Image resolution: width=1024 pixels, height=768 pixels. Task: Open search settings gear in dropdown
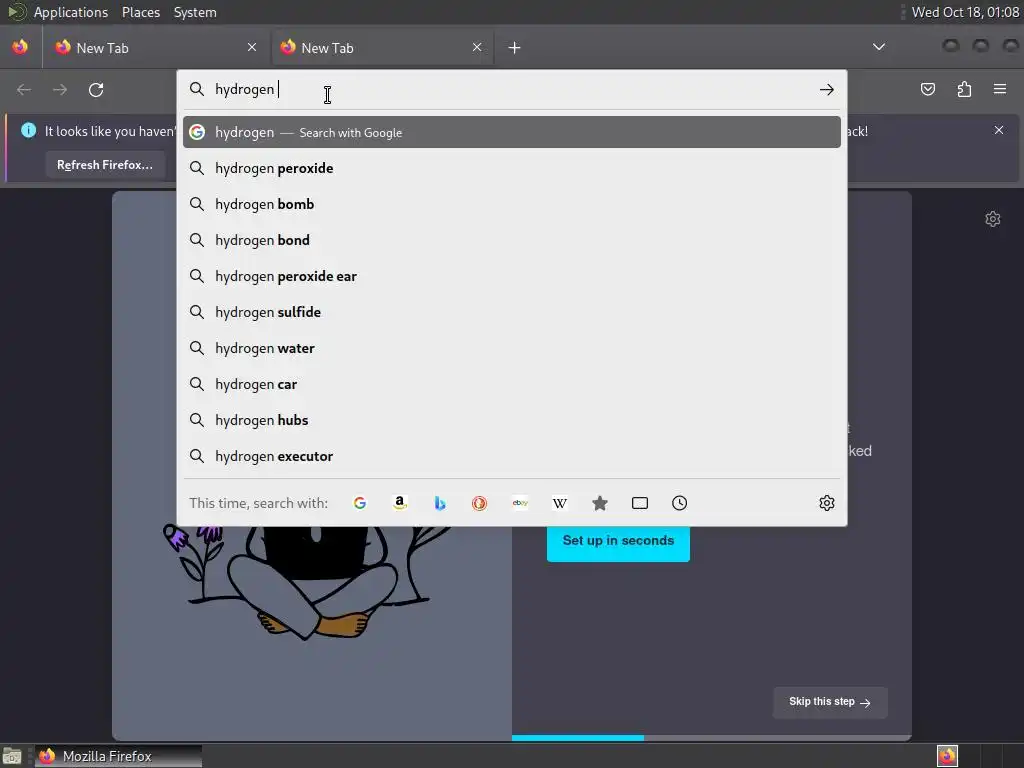(827, 503)
